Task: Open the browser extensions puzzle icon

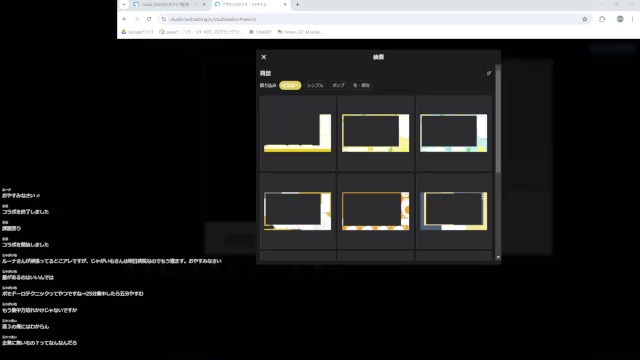Action: (602, 19)
